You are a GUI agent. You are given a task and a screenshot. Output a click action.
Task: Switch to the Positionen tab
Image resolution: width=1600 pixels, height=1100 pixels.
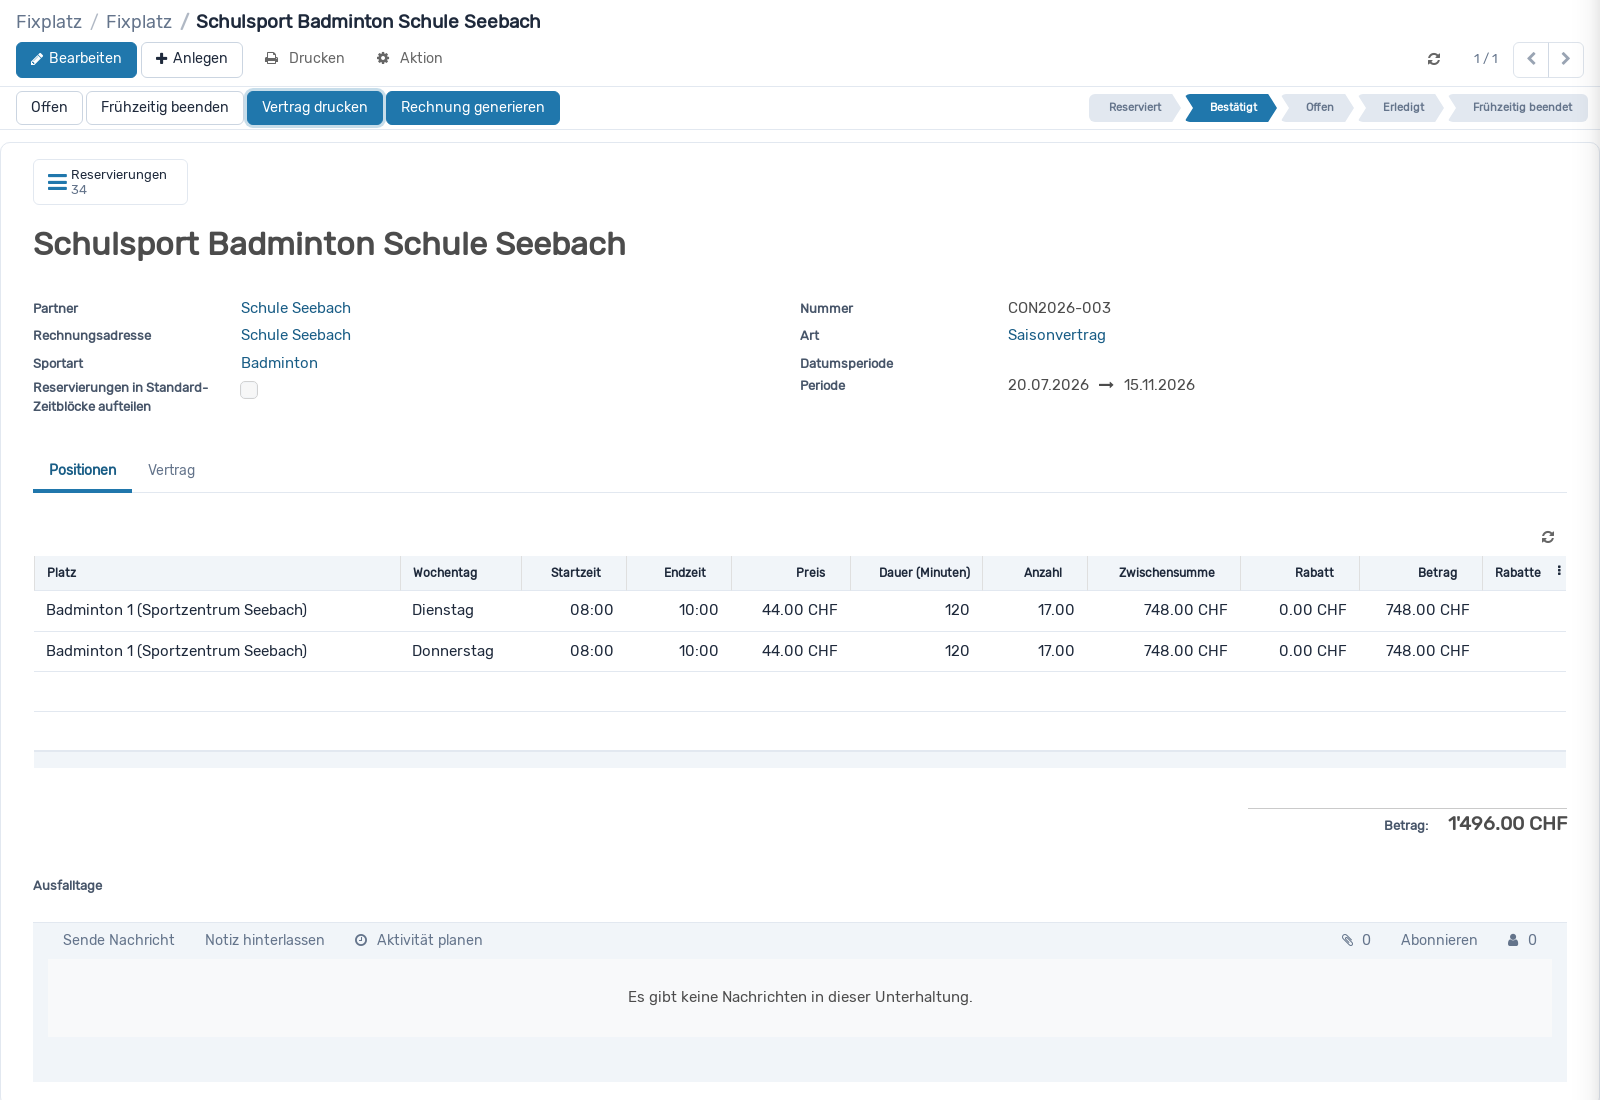82,470
